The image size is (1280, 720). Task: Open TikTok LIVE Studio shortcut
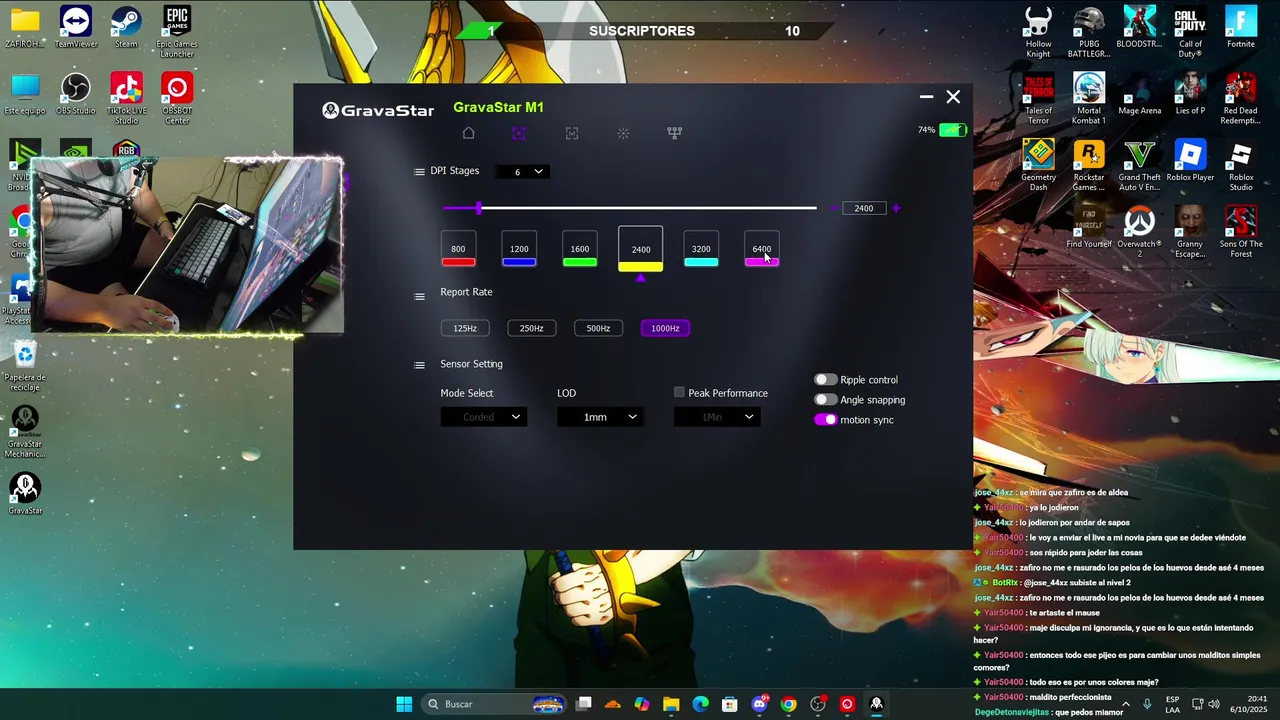tap(126, 98)
